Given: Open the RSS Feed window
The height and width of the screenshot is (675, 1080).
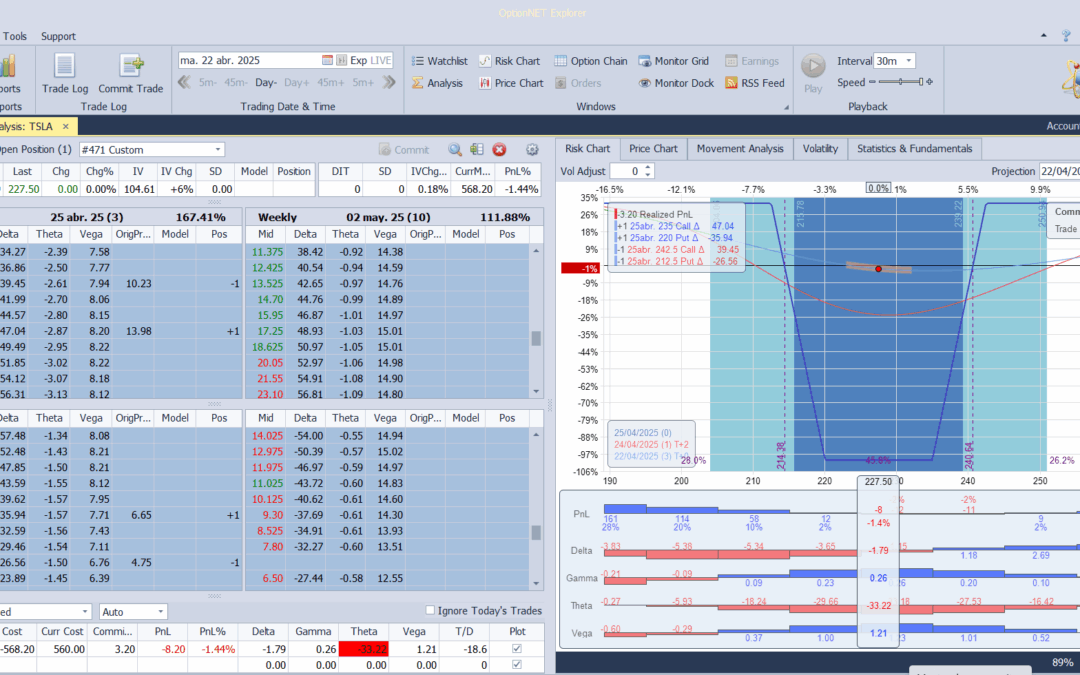Looking at the screenshot, I should pyautogui.click(x=754, y=83).
